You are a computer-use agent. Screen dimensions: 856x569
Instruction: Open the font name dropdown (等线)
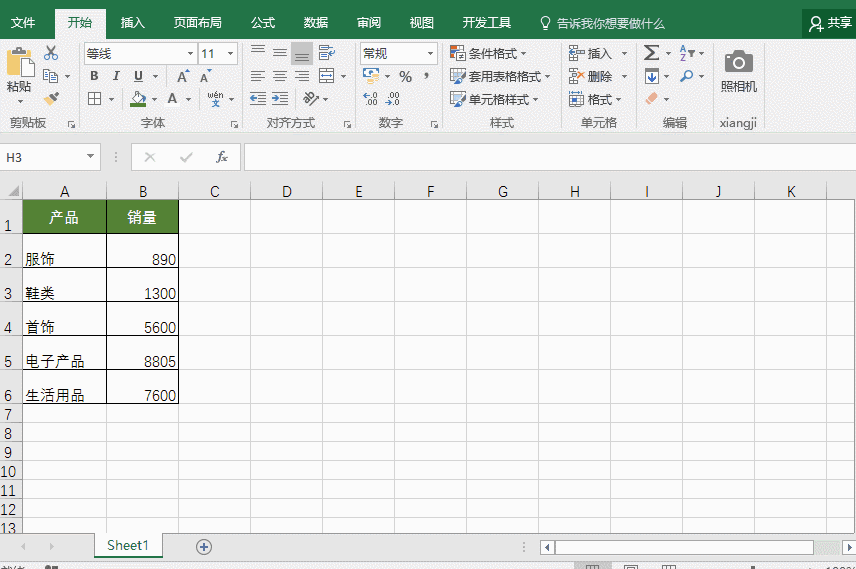click(190, 54)
